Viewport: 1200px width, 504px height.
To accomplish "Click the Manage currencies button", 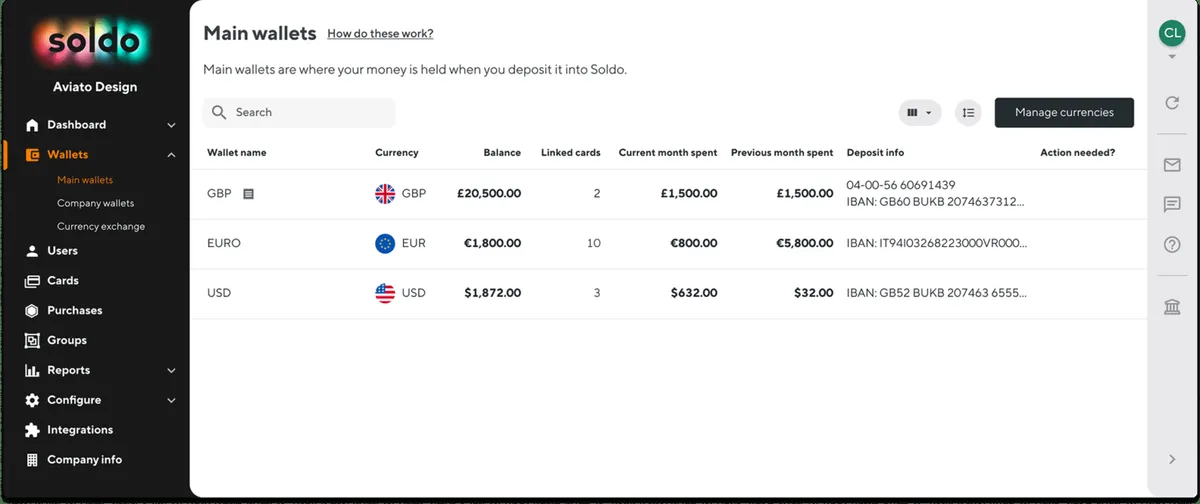I will click(x=1064, y=113).
